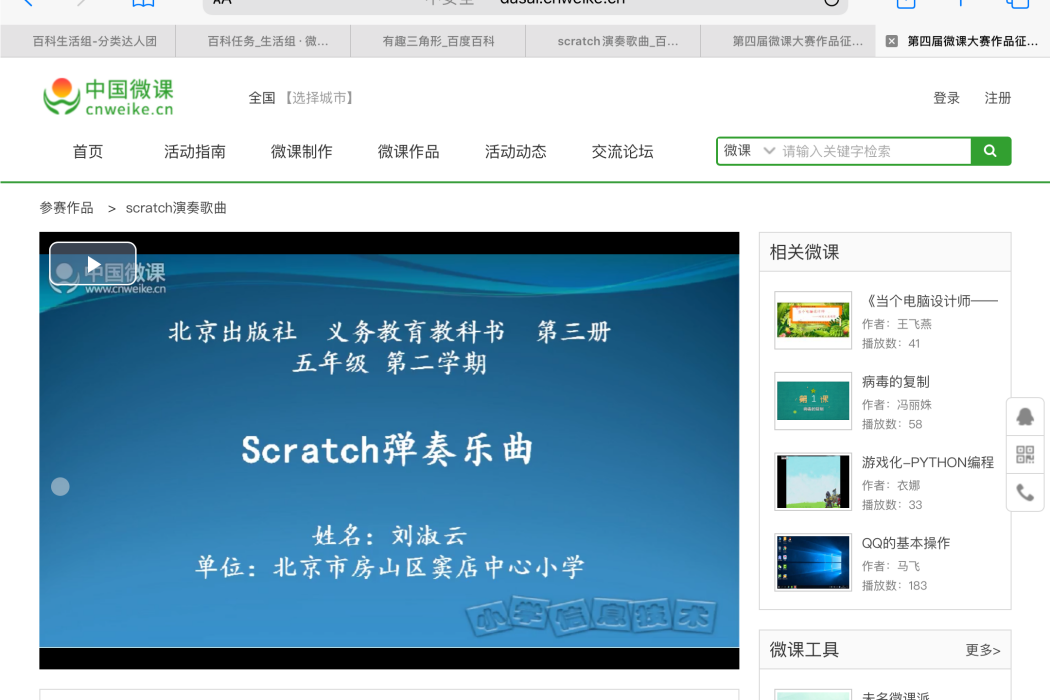The image size is (1050, 700).
Task: Select city via 【选择城市】
Action: (318, 98)
